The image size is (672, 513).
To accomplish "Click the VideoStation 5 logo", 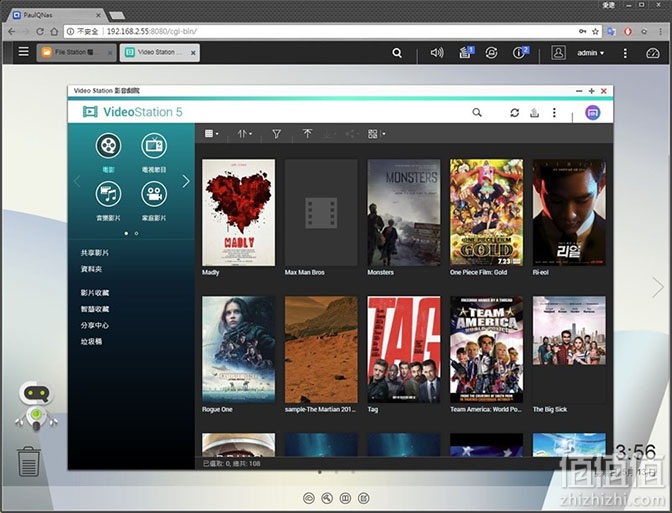I will tap(132, 112).
